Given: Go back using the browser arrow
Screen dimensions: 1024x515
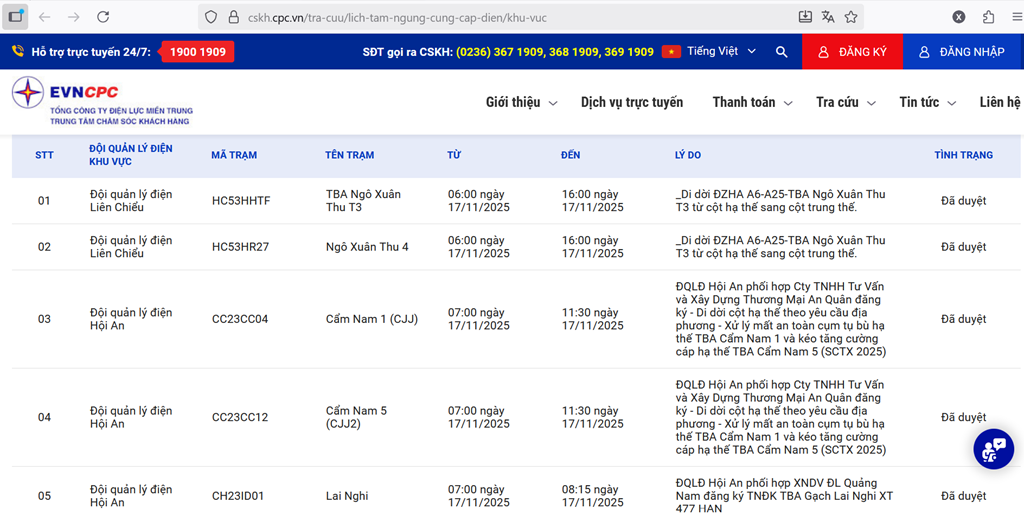Looking at the screenshot, I should 45,17.
